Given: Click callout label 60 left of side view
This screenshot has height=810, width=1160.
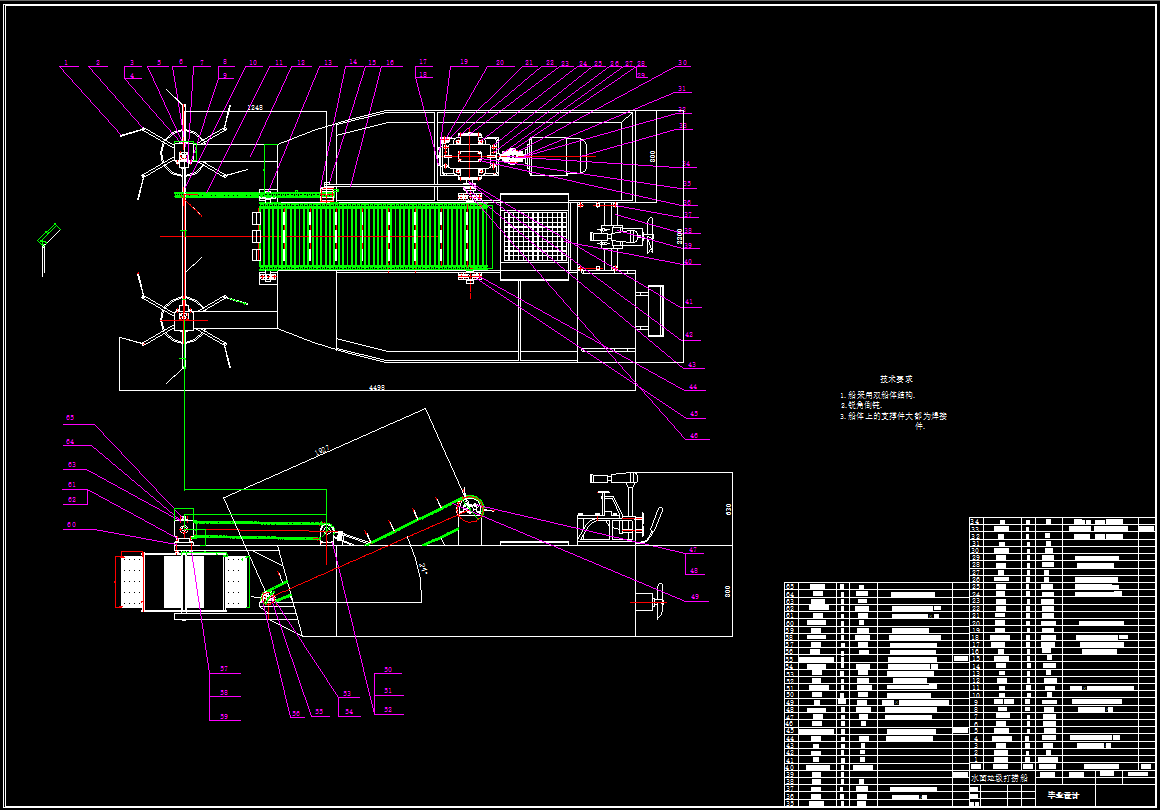Looking at the screenshot, I should 71,525.
